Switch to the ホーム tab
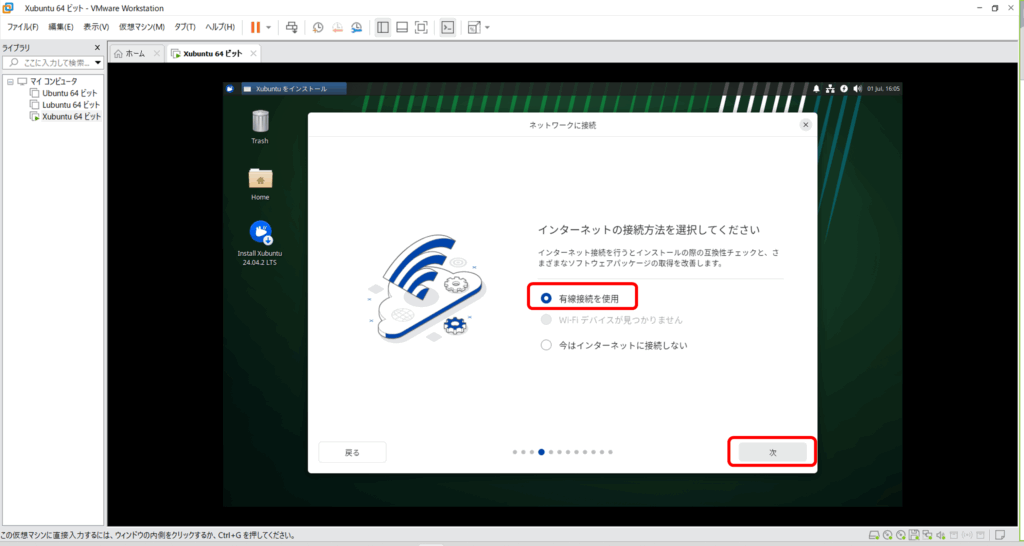The width and height of the screenshot is (1024, 546). tap(134, 53)
